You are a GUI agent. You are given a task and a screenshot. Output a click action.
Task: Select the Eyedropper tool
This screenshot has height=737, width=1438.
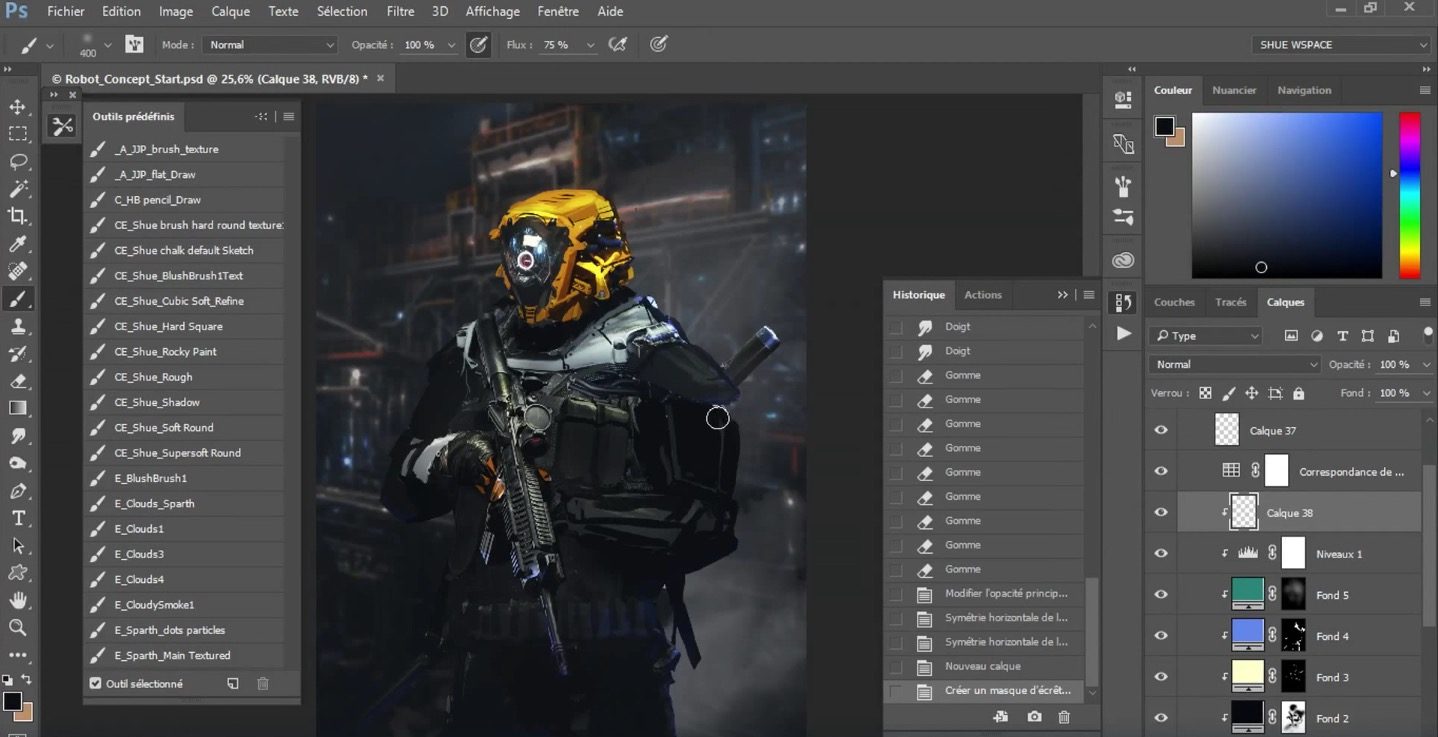click(x=18, y=244)
